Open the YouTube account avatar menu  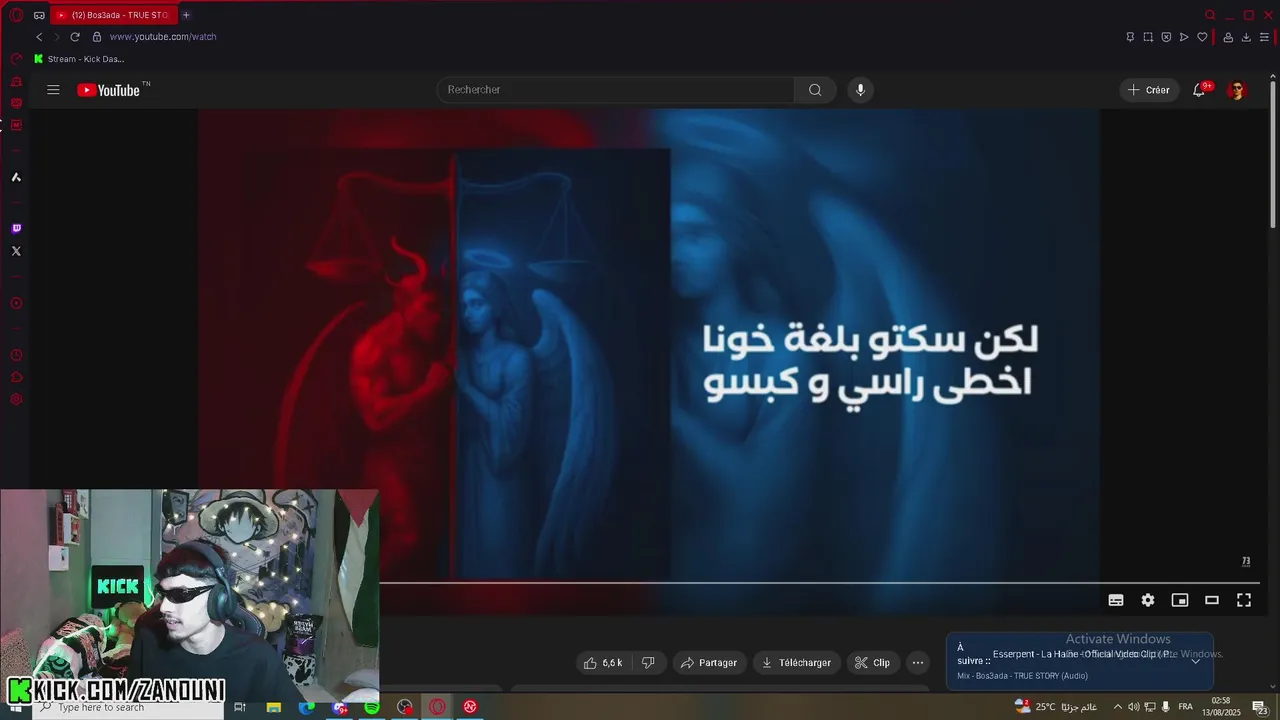coord(1237,90)
